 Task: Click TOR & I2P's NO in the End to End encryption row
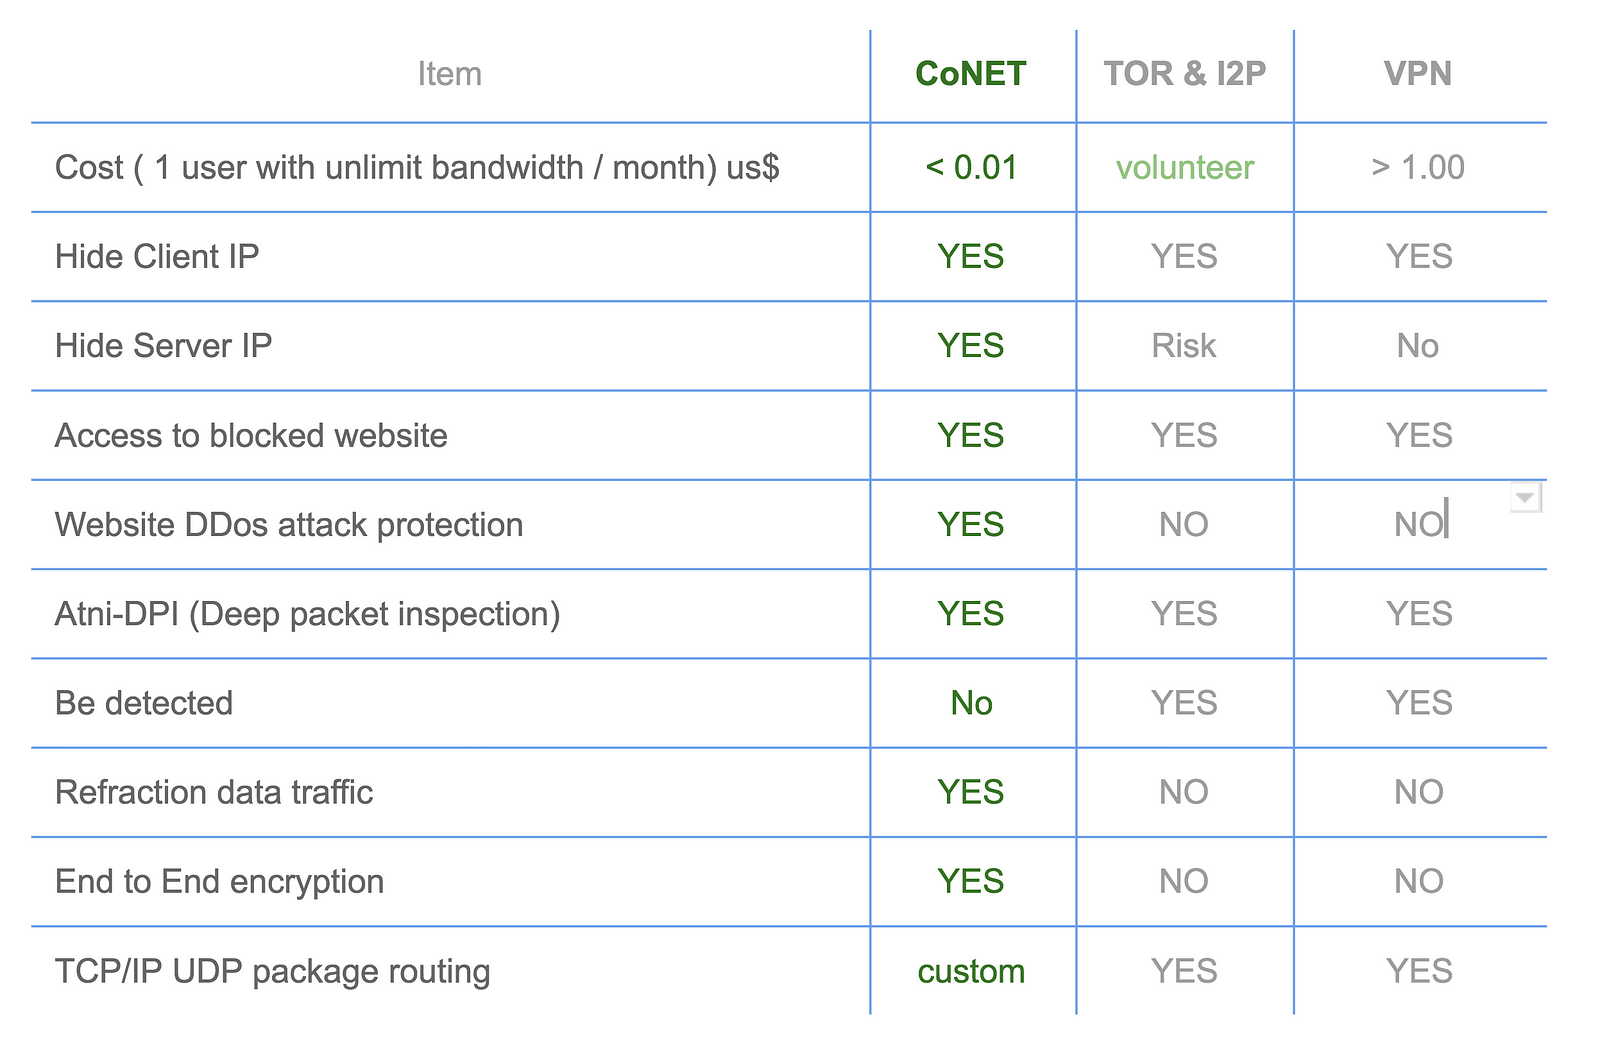[x=1184, y=882]
